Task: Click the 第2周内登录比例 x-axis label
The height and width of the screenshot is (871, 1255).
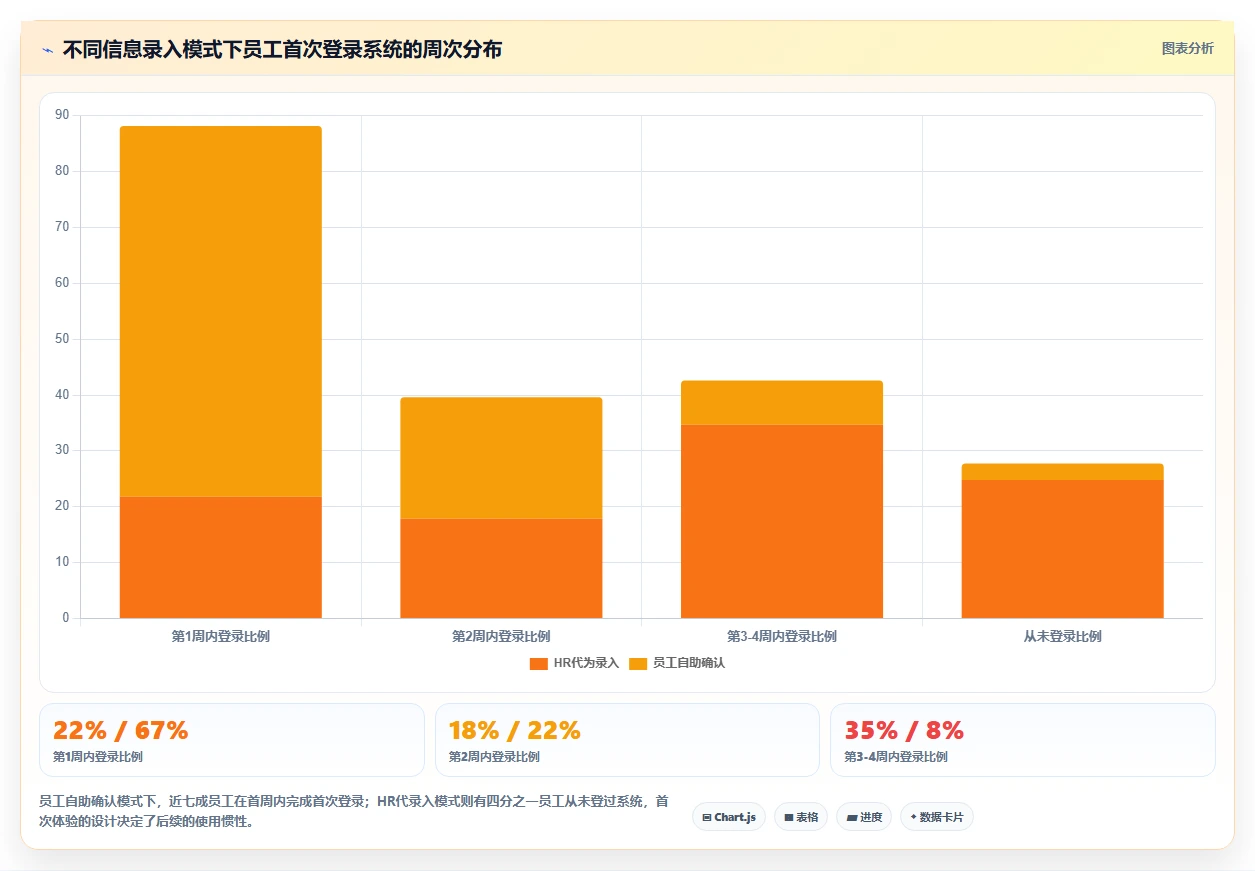Action: pos(501,636)
